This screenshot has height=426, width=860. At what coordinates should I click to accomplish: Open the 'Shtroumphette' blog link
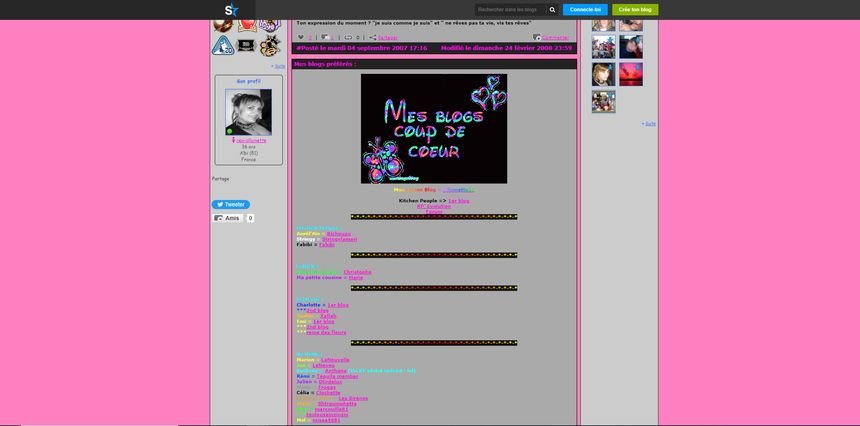[337, 404]
